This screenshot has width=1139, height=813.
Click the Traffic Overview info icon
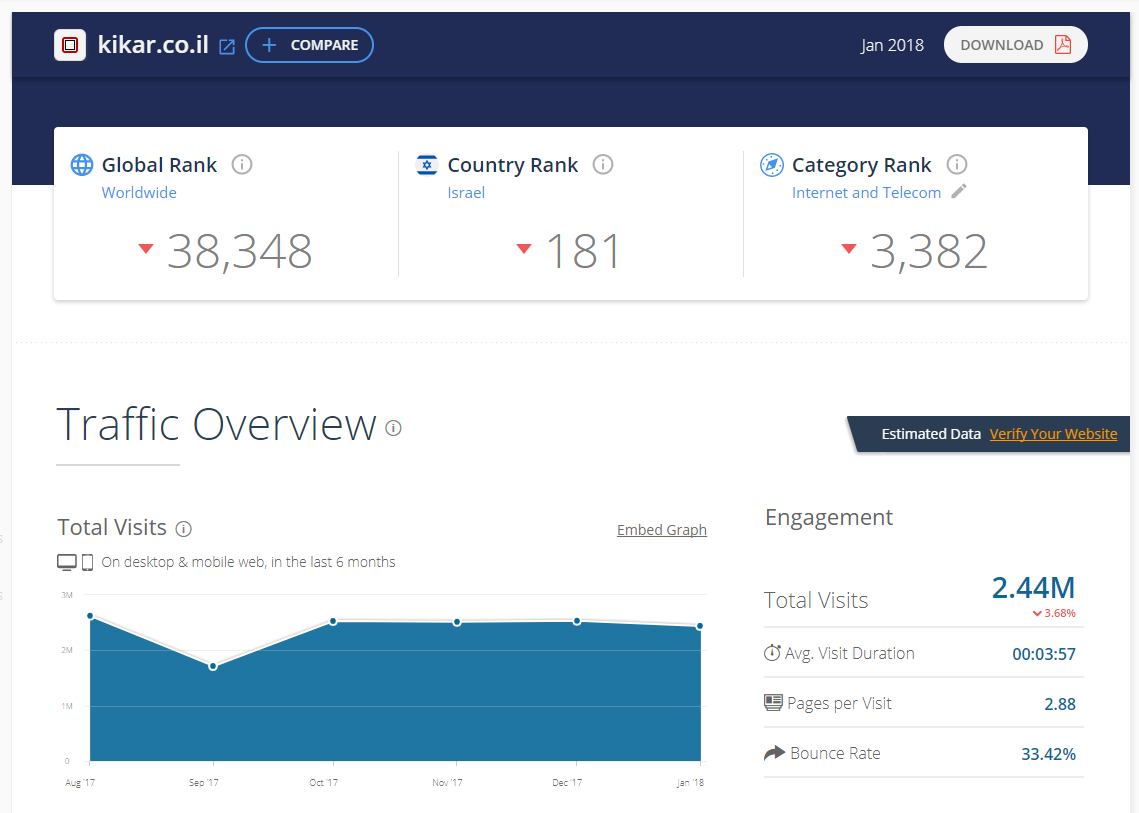(x=394, y=428)
